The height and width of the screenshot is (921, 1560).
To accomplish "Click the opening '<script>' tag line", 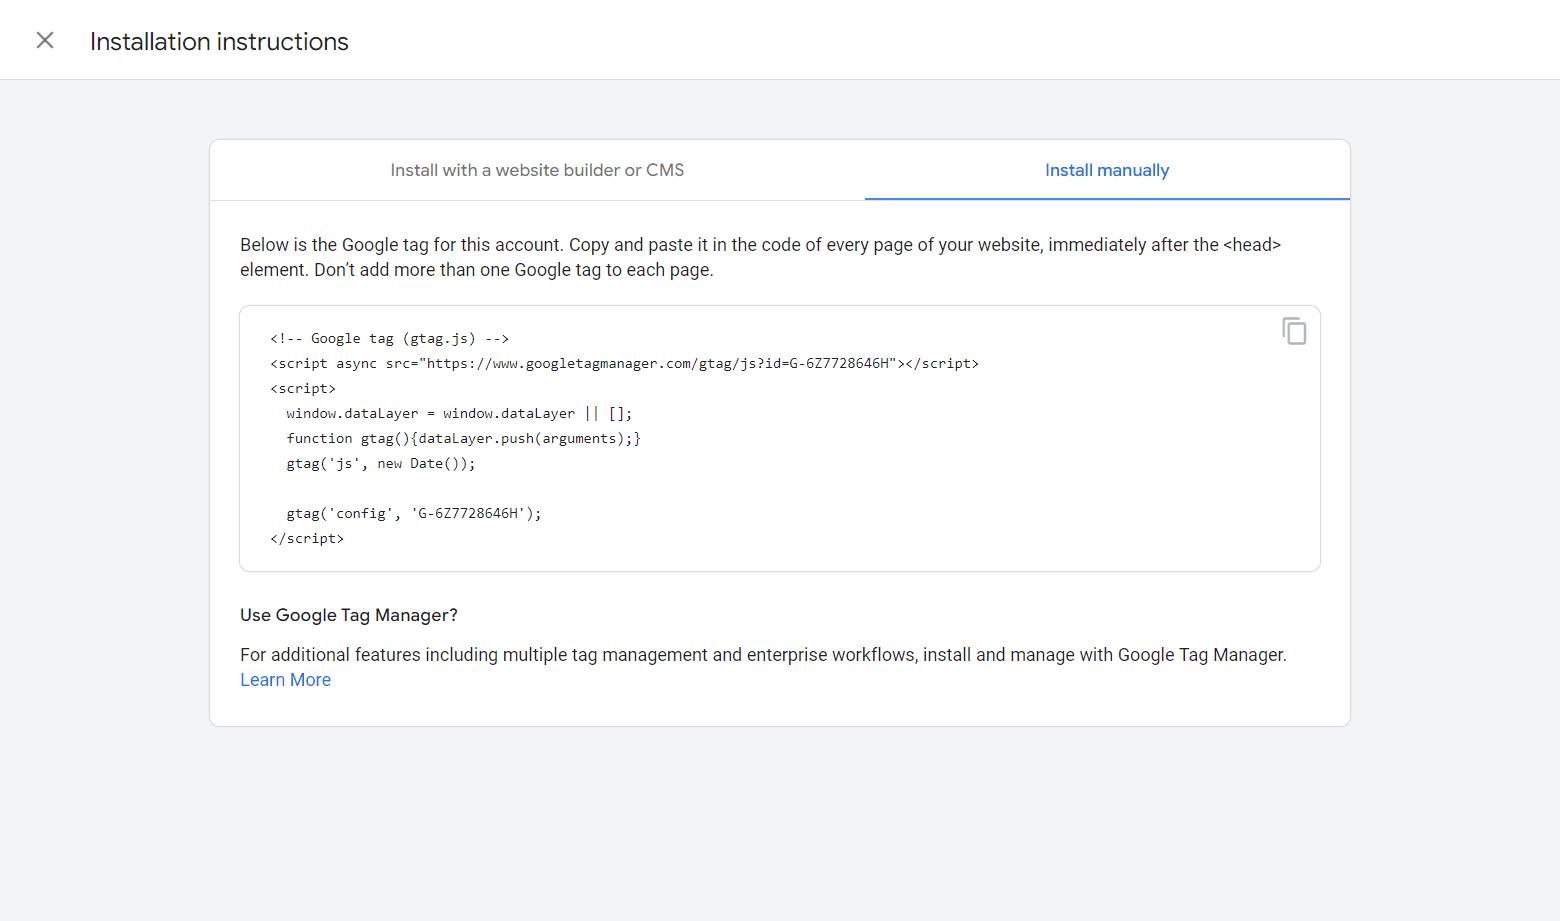I will click(303, 389).
